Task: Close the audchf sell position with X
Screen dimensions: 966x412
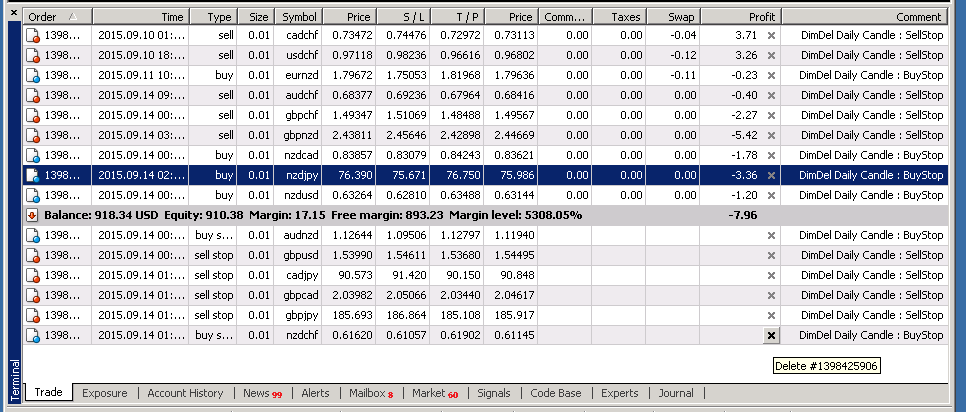Action: click(771, 95)
